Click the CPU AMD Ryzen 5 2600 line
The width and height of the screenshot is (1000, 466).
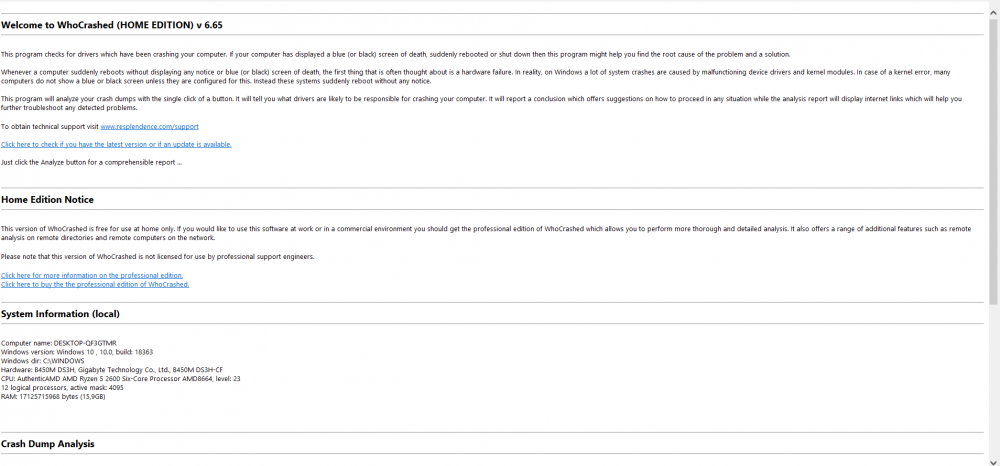[x=120, y=379]
